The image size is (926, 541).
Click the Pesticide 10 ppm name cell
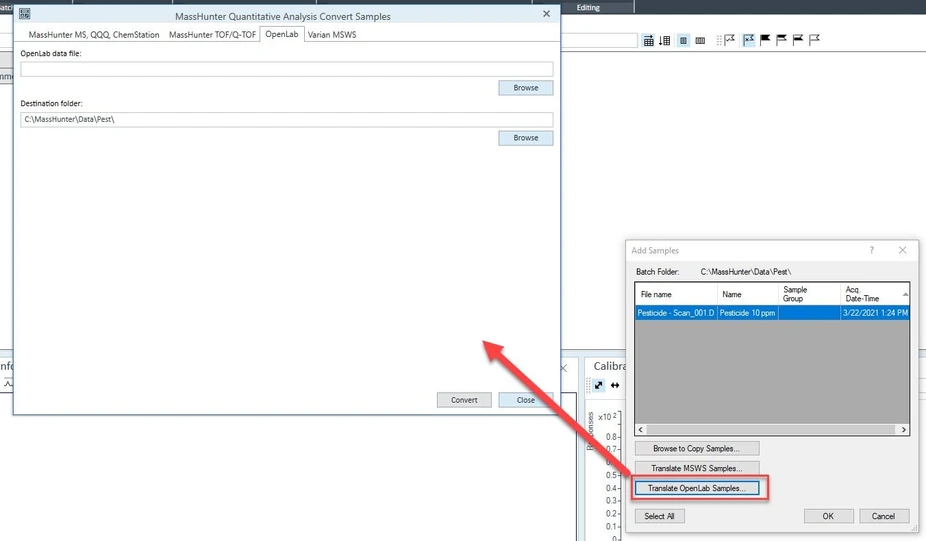(x=748, y=312)
